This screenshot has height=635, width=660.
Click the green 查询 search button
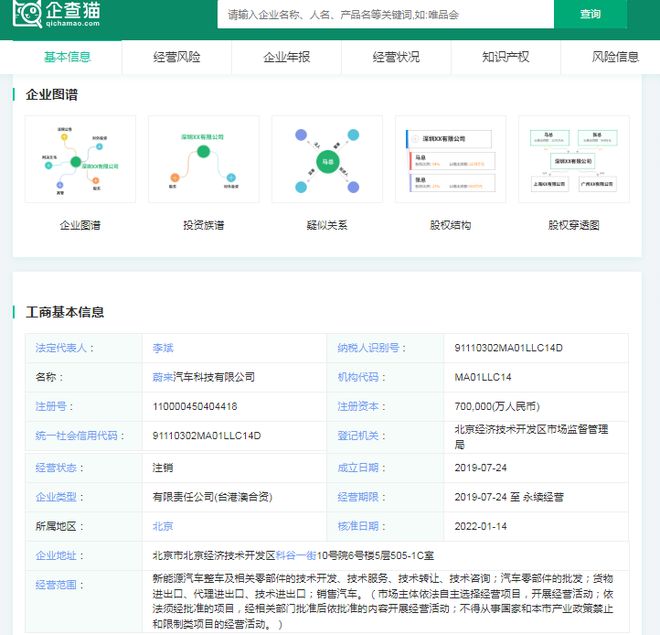(x=590, y=14)
